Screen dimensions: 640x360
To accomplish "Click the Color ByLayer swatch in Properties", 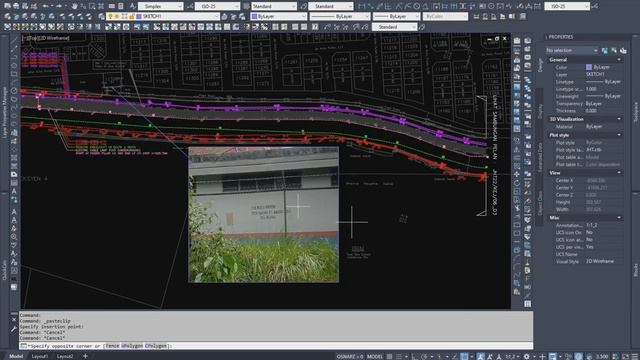I will [589, 67].
